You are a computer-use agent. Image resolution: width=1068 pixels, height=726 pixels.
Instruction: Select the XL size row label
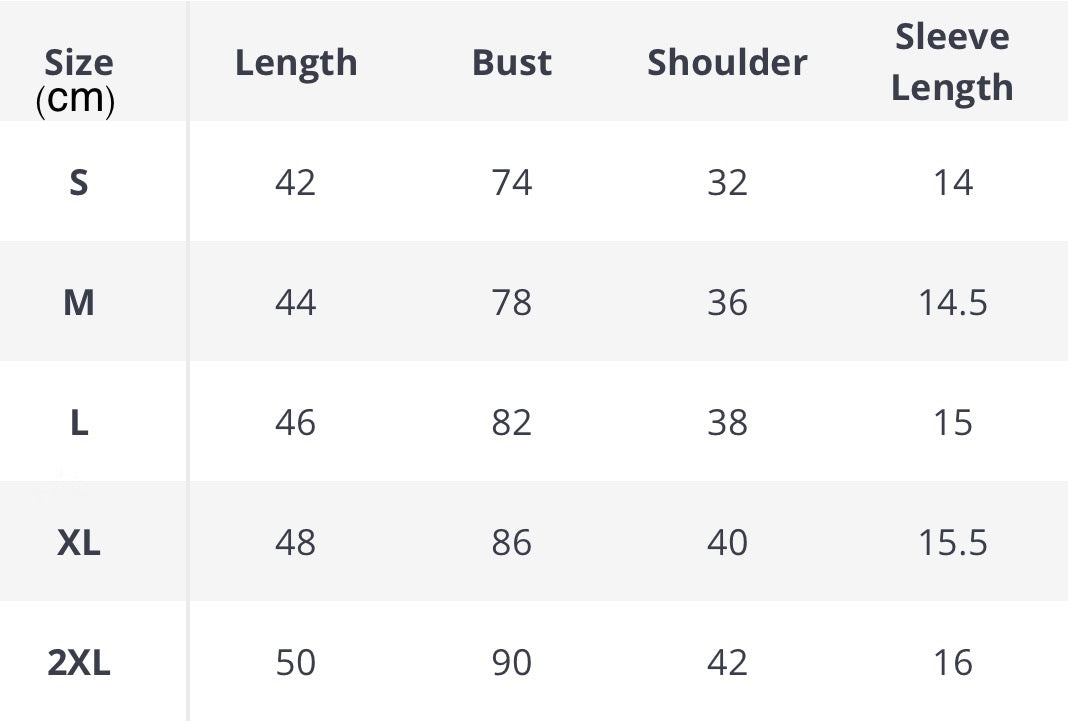click(x=79, y=543)
